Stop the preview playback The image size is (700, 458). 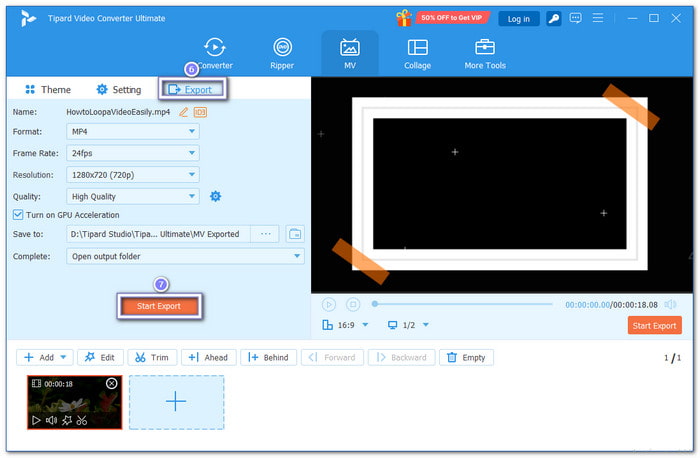pos(353,304)
